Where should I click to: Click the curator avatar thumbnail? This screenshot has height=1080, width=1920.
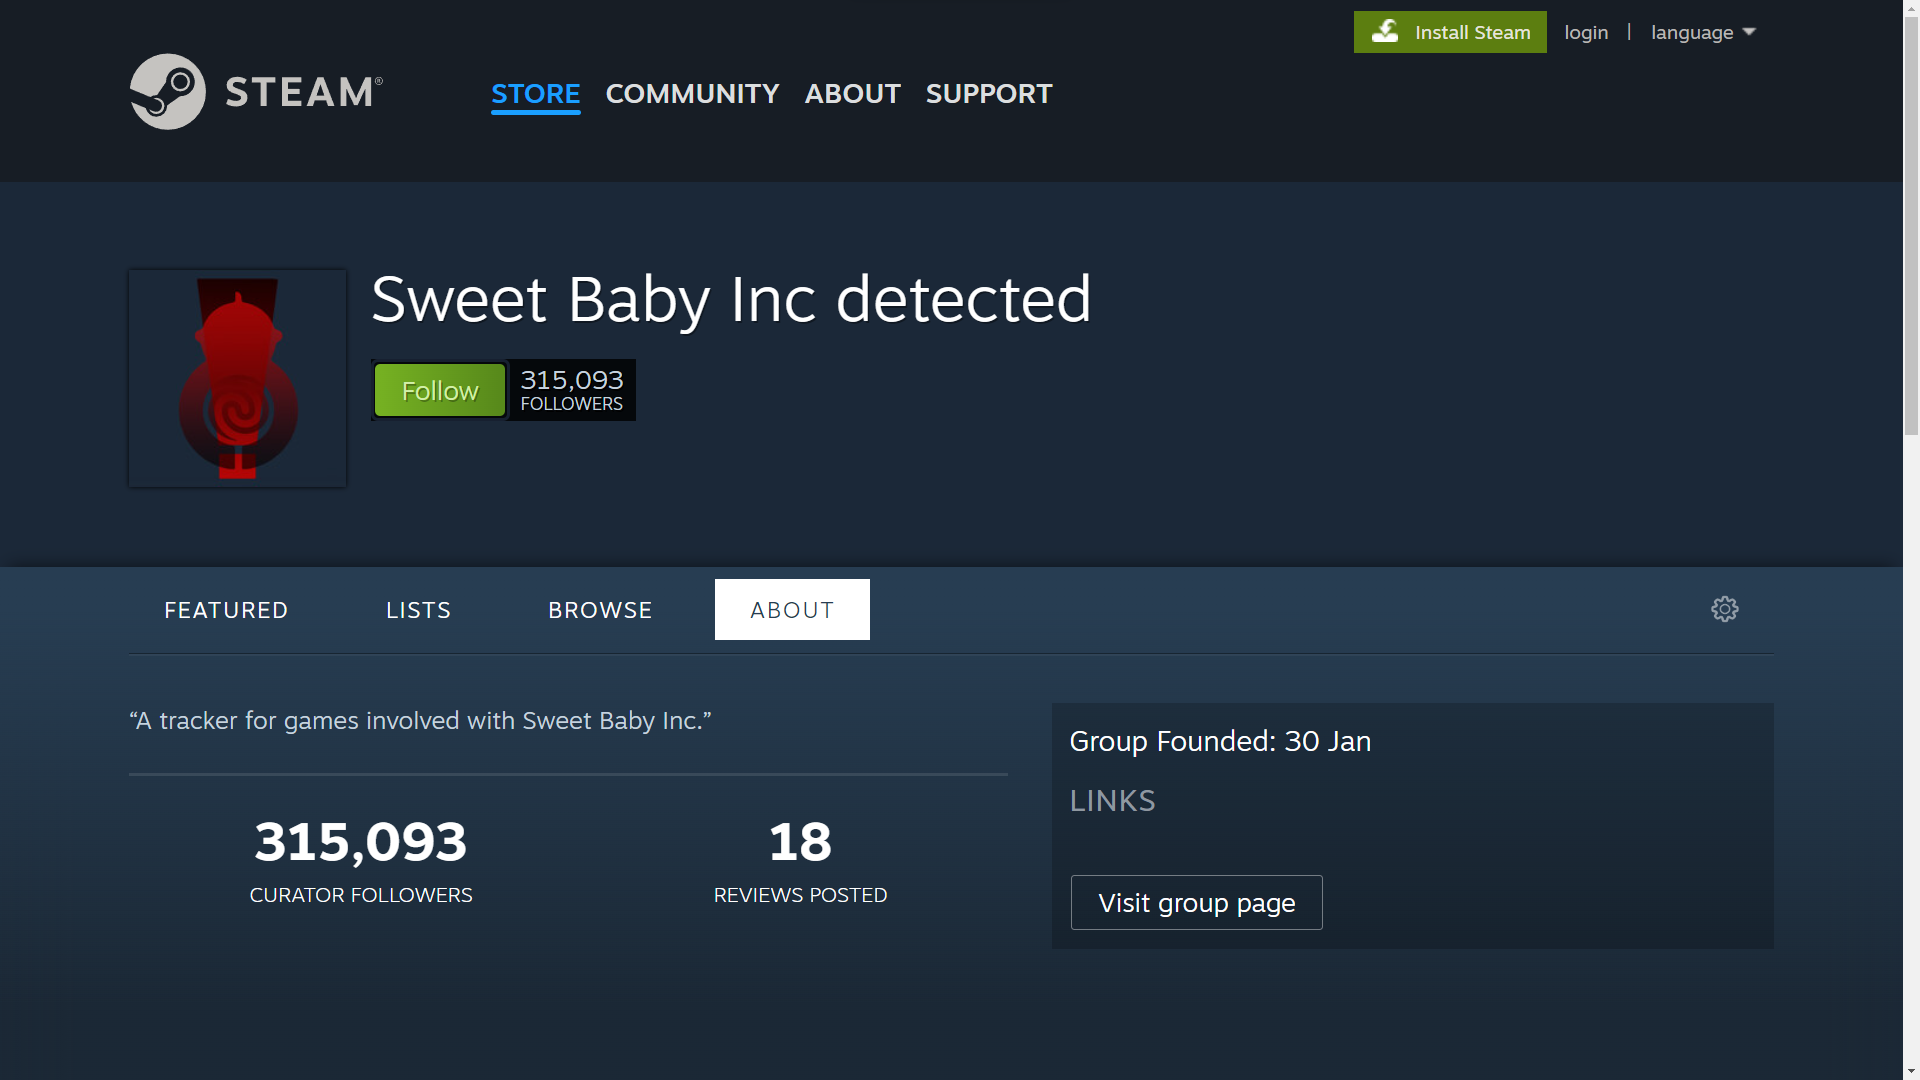[x=237, y=378]
